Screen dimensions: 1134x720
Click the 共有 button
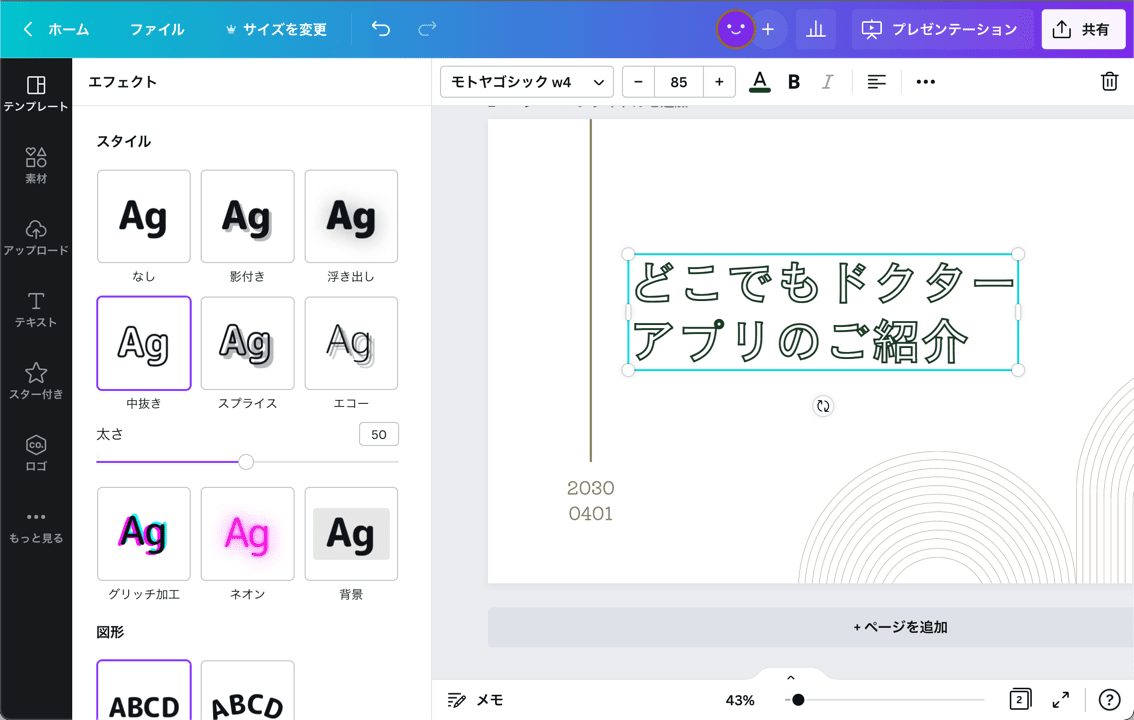(1084, 29)
